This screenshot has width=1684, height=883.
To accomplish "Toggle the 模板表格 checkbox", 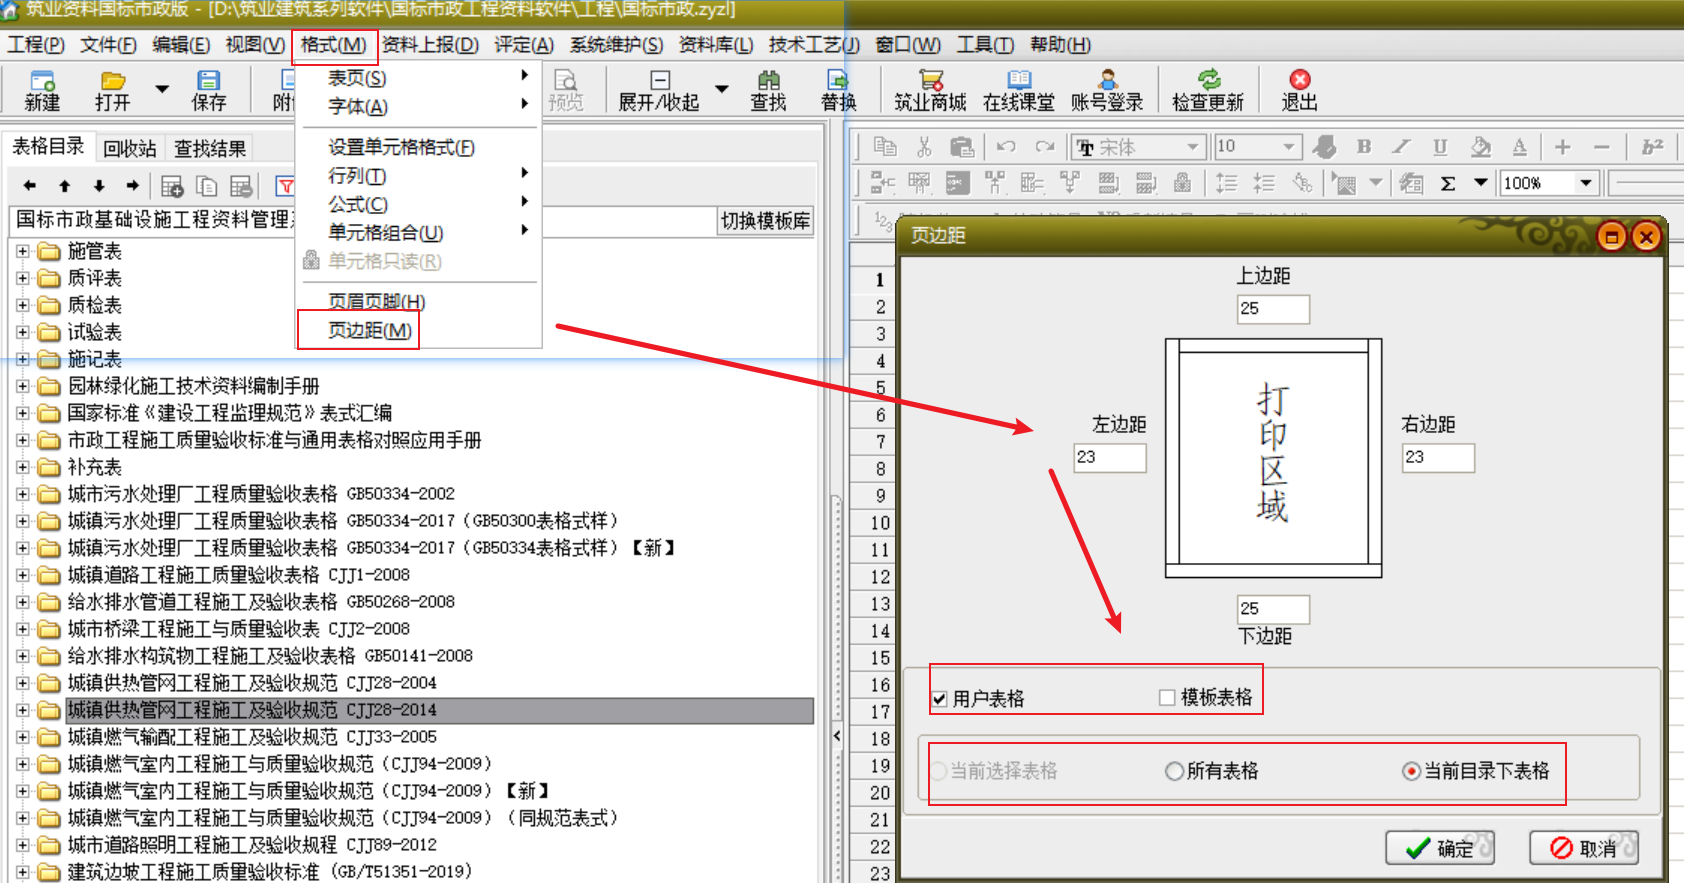I will click(1167, 698).
